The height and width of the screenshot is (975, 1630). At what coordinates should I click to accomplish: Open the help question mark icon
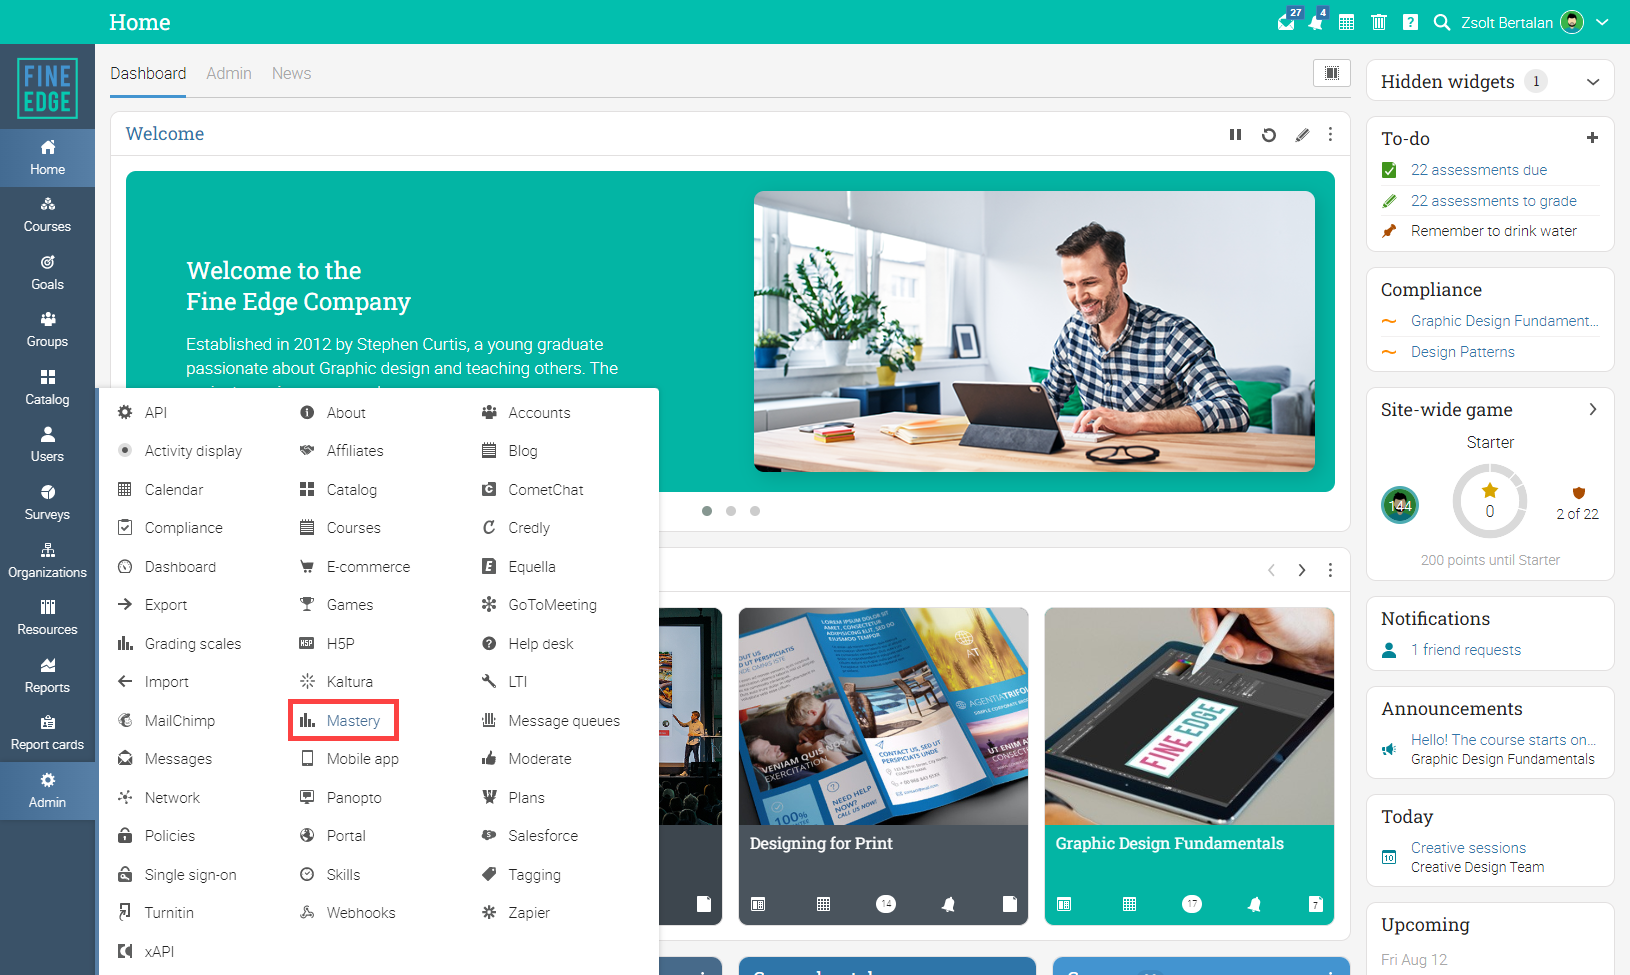(x=1410, y=22)
